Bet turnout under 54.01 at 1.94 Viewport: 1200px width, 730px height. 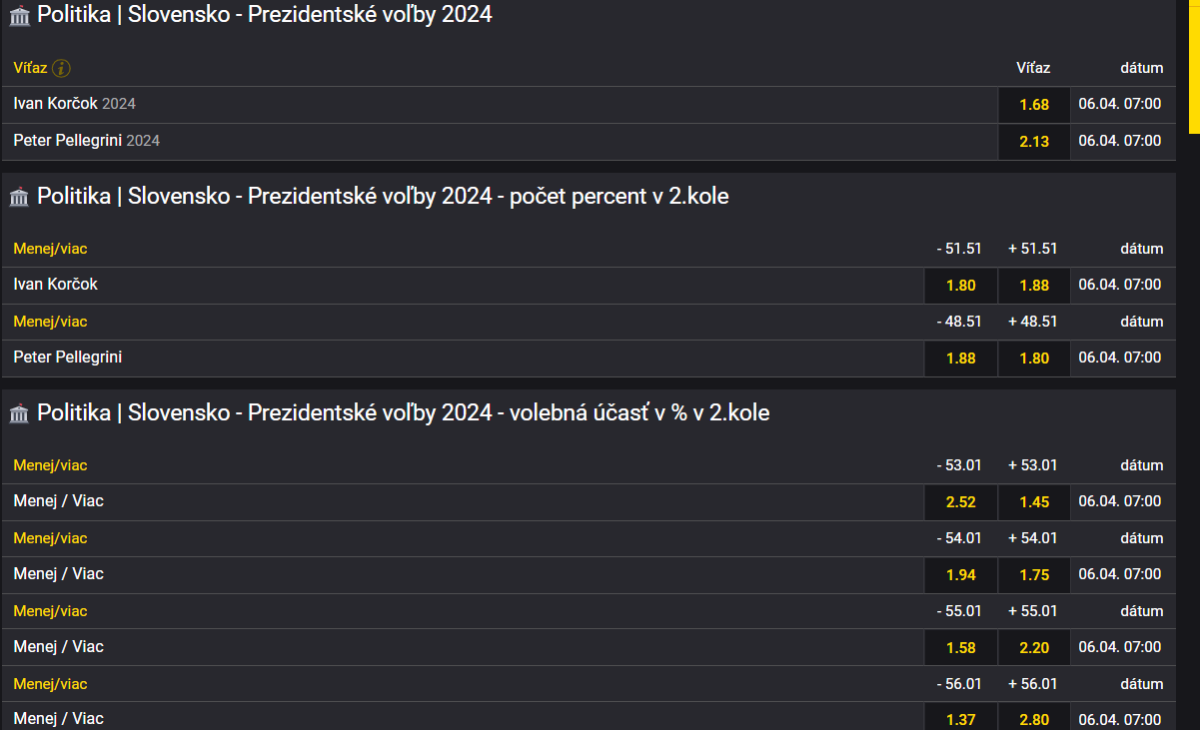961,575
